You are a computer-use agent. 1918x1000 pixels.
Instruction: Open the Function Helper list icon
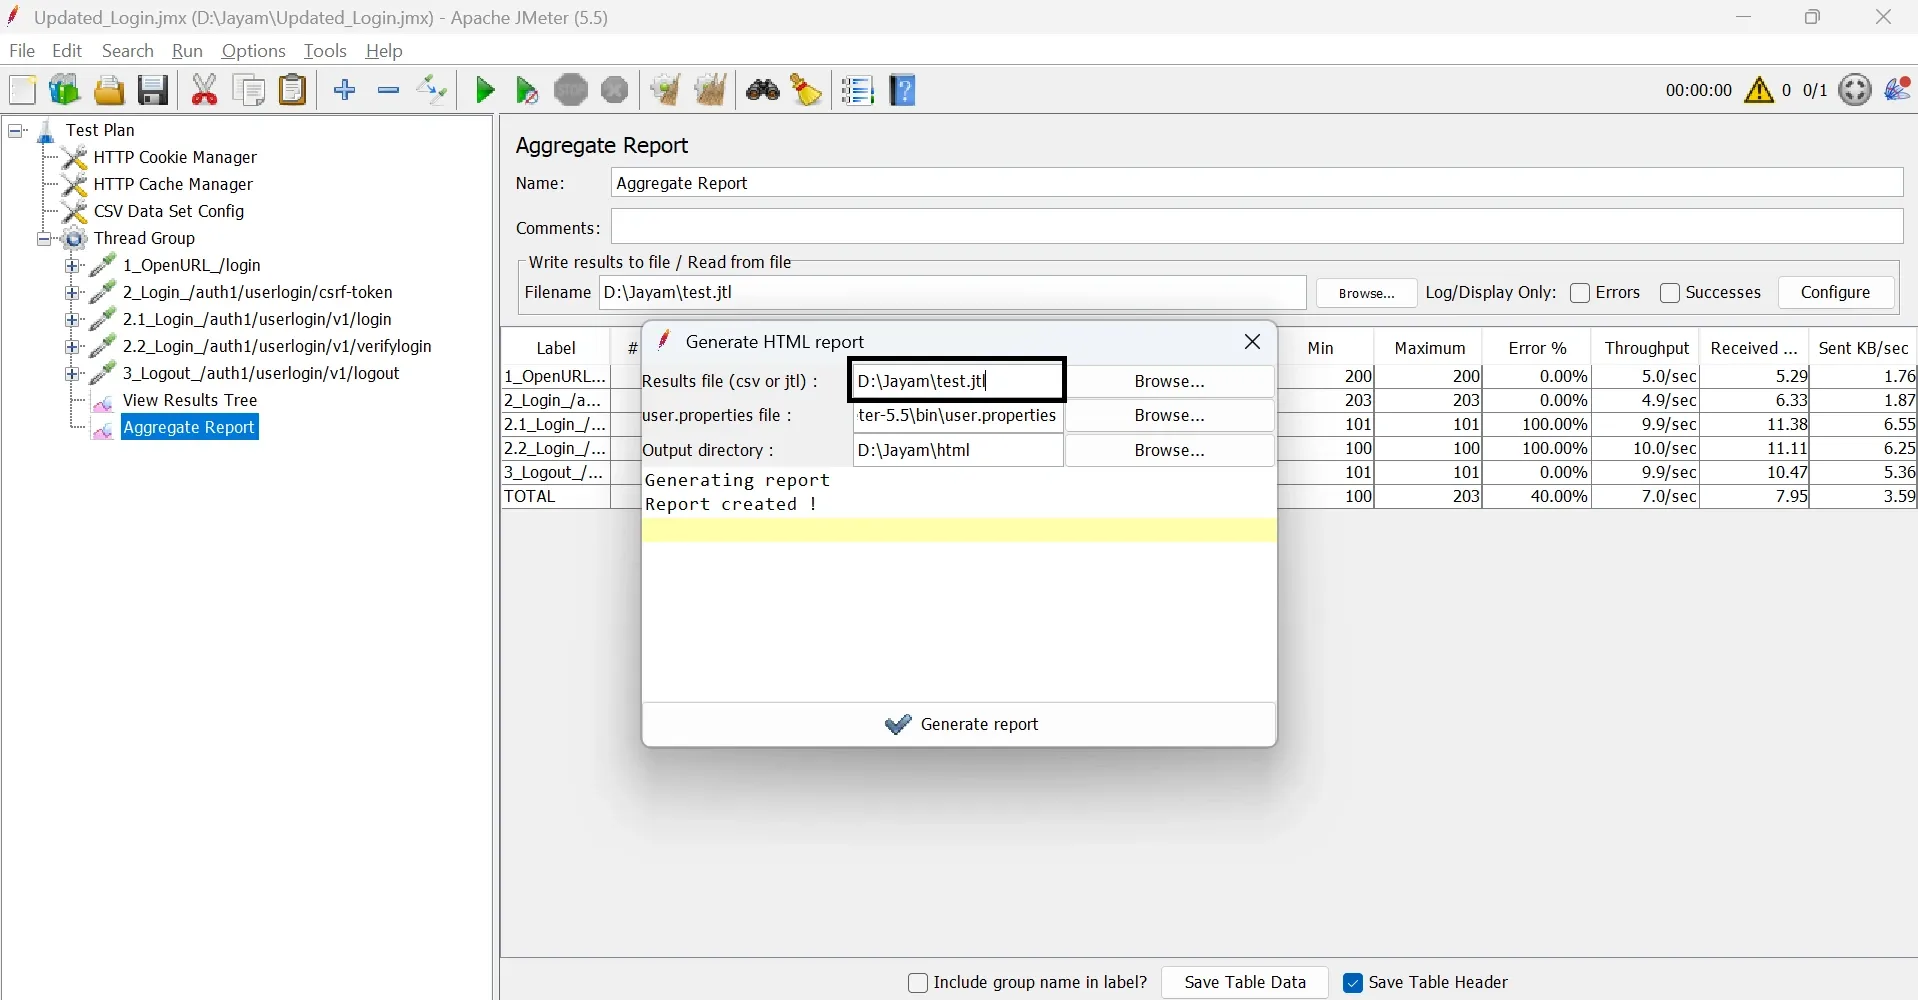coord(857,90)
